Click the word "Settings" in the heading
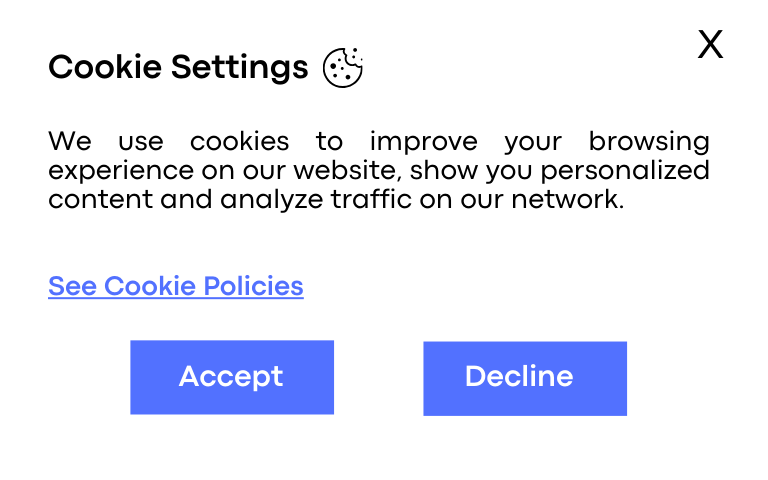768x480 pixels. point(240,68)
